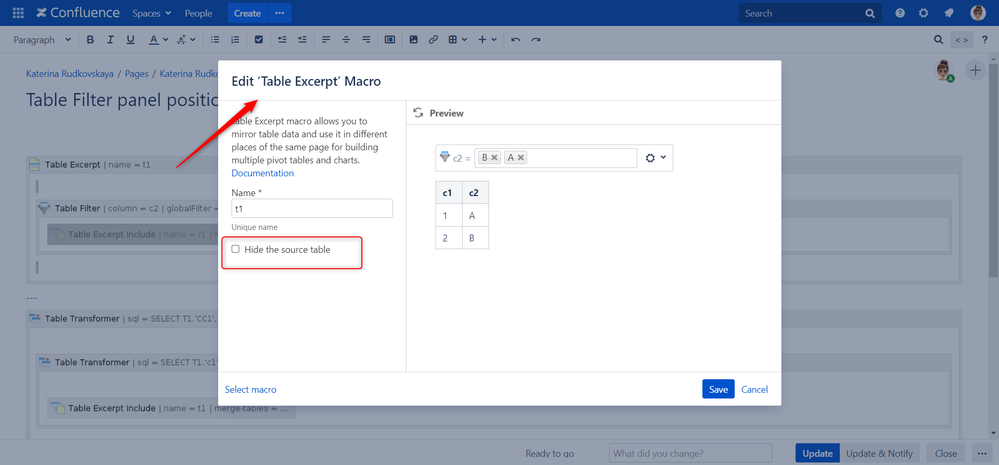Open filter settings cog dropdown in preview

(x=656, y=158)
